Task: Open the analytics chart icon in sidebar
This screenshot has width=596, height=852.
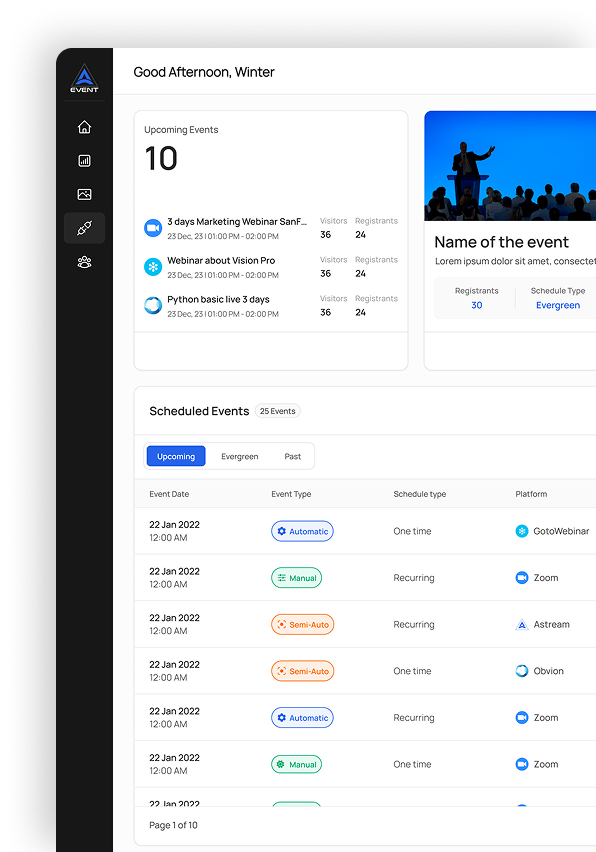Action: 84,161
